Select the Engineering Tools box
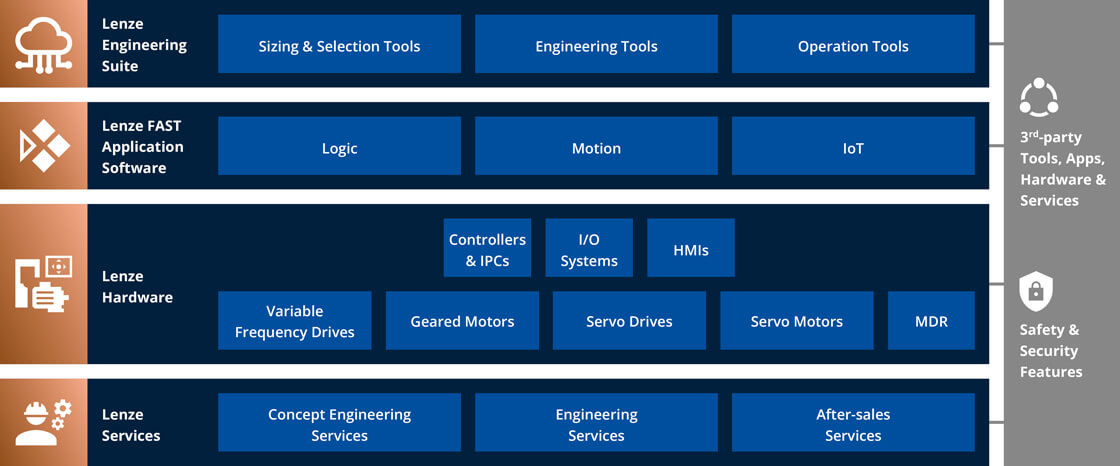The height and width of the screenshot is (466, 1120). [x=596, y=44]
